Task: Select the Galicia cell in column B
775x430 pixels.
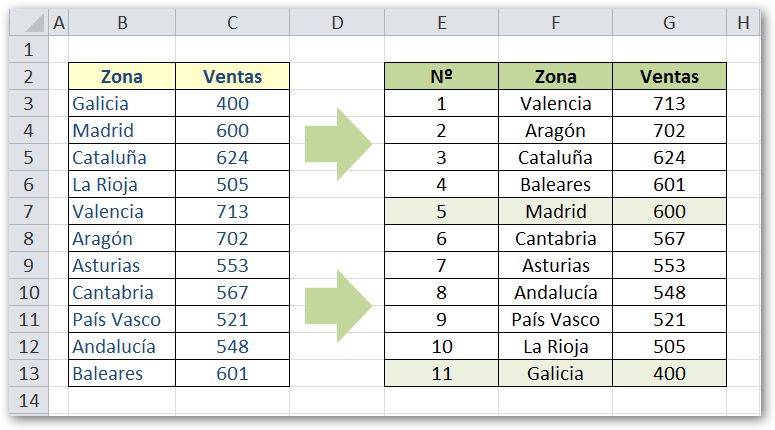Action: 122,103
